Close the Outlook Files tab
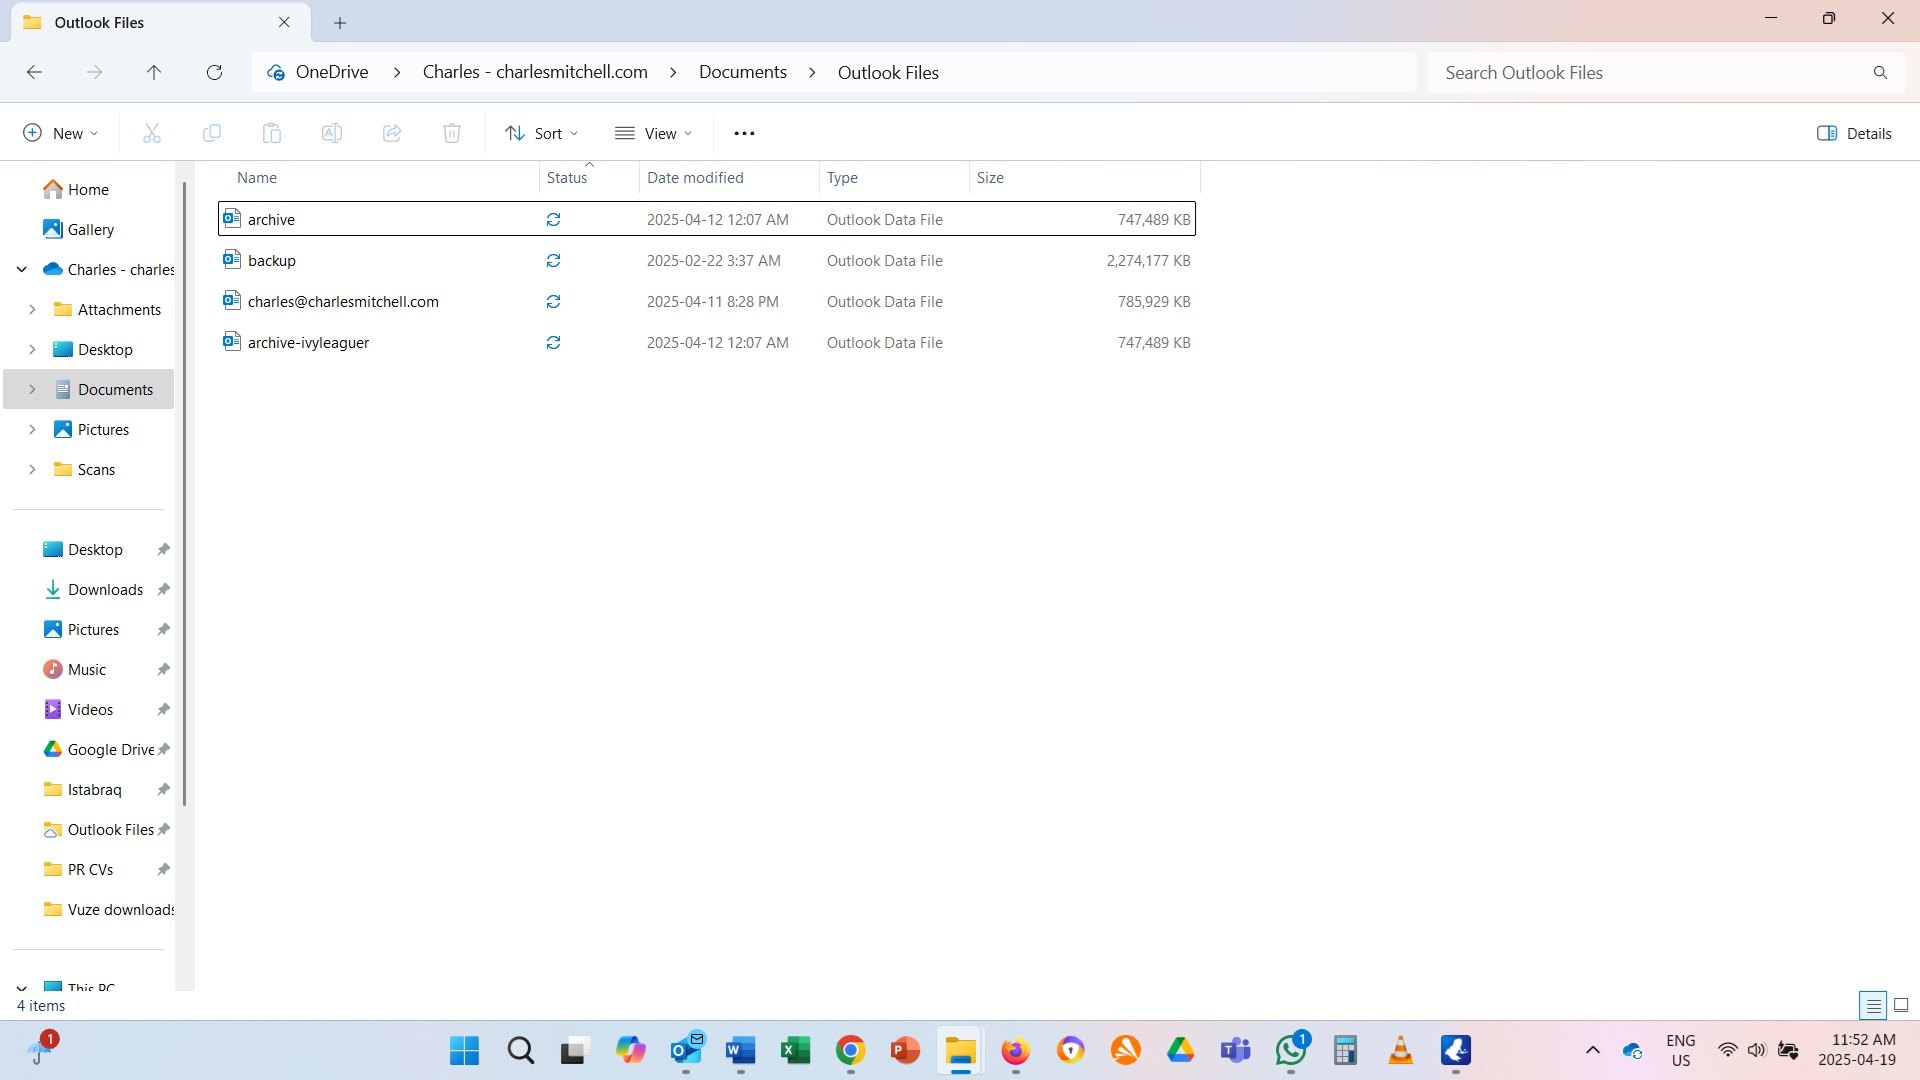This screenshot has width=1920, height=1080. click(284, 22)
